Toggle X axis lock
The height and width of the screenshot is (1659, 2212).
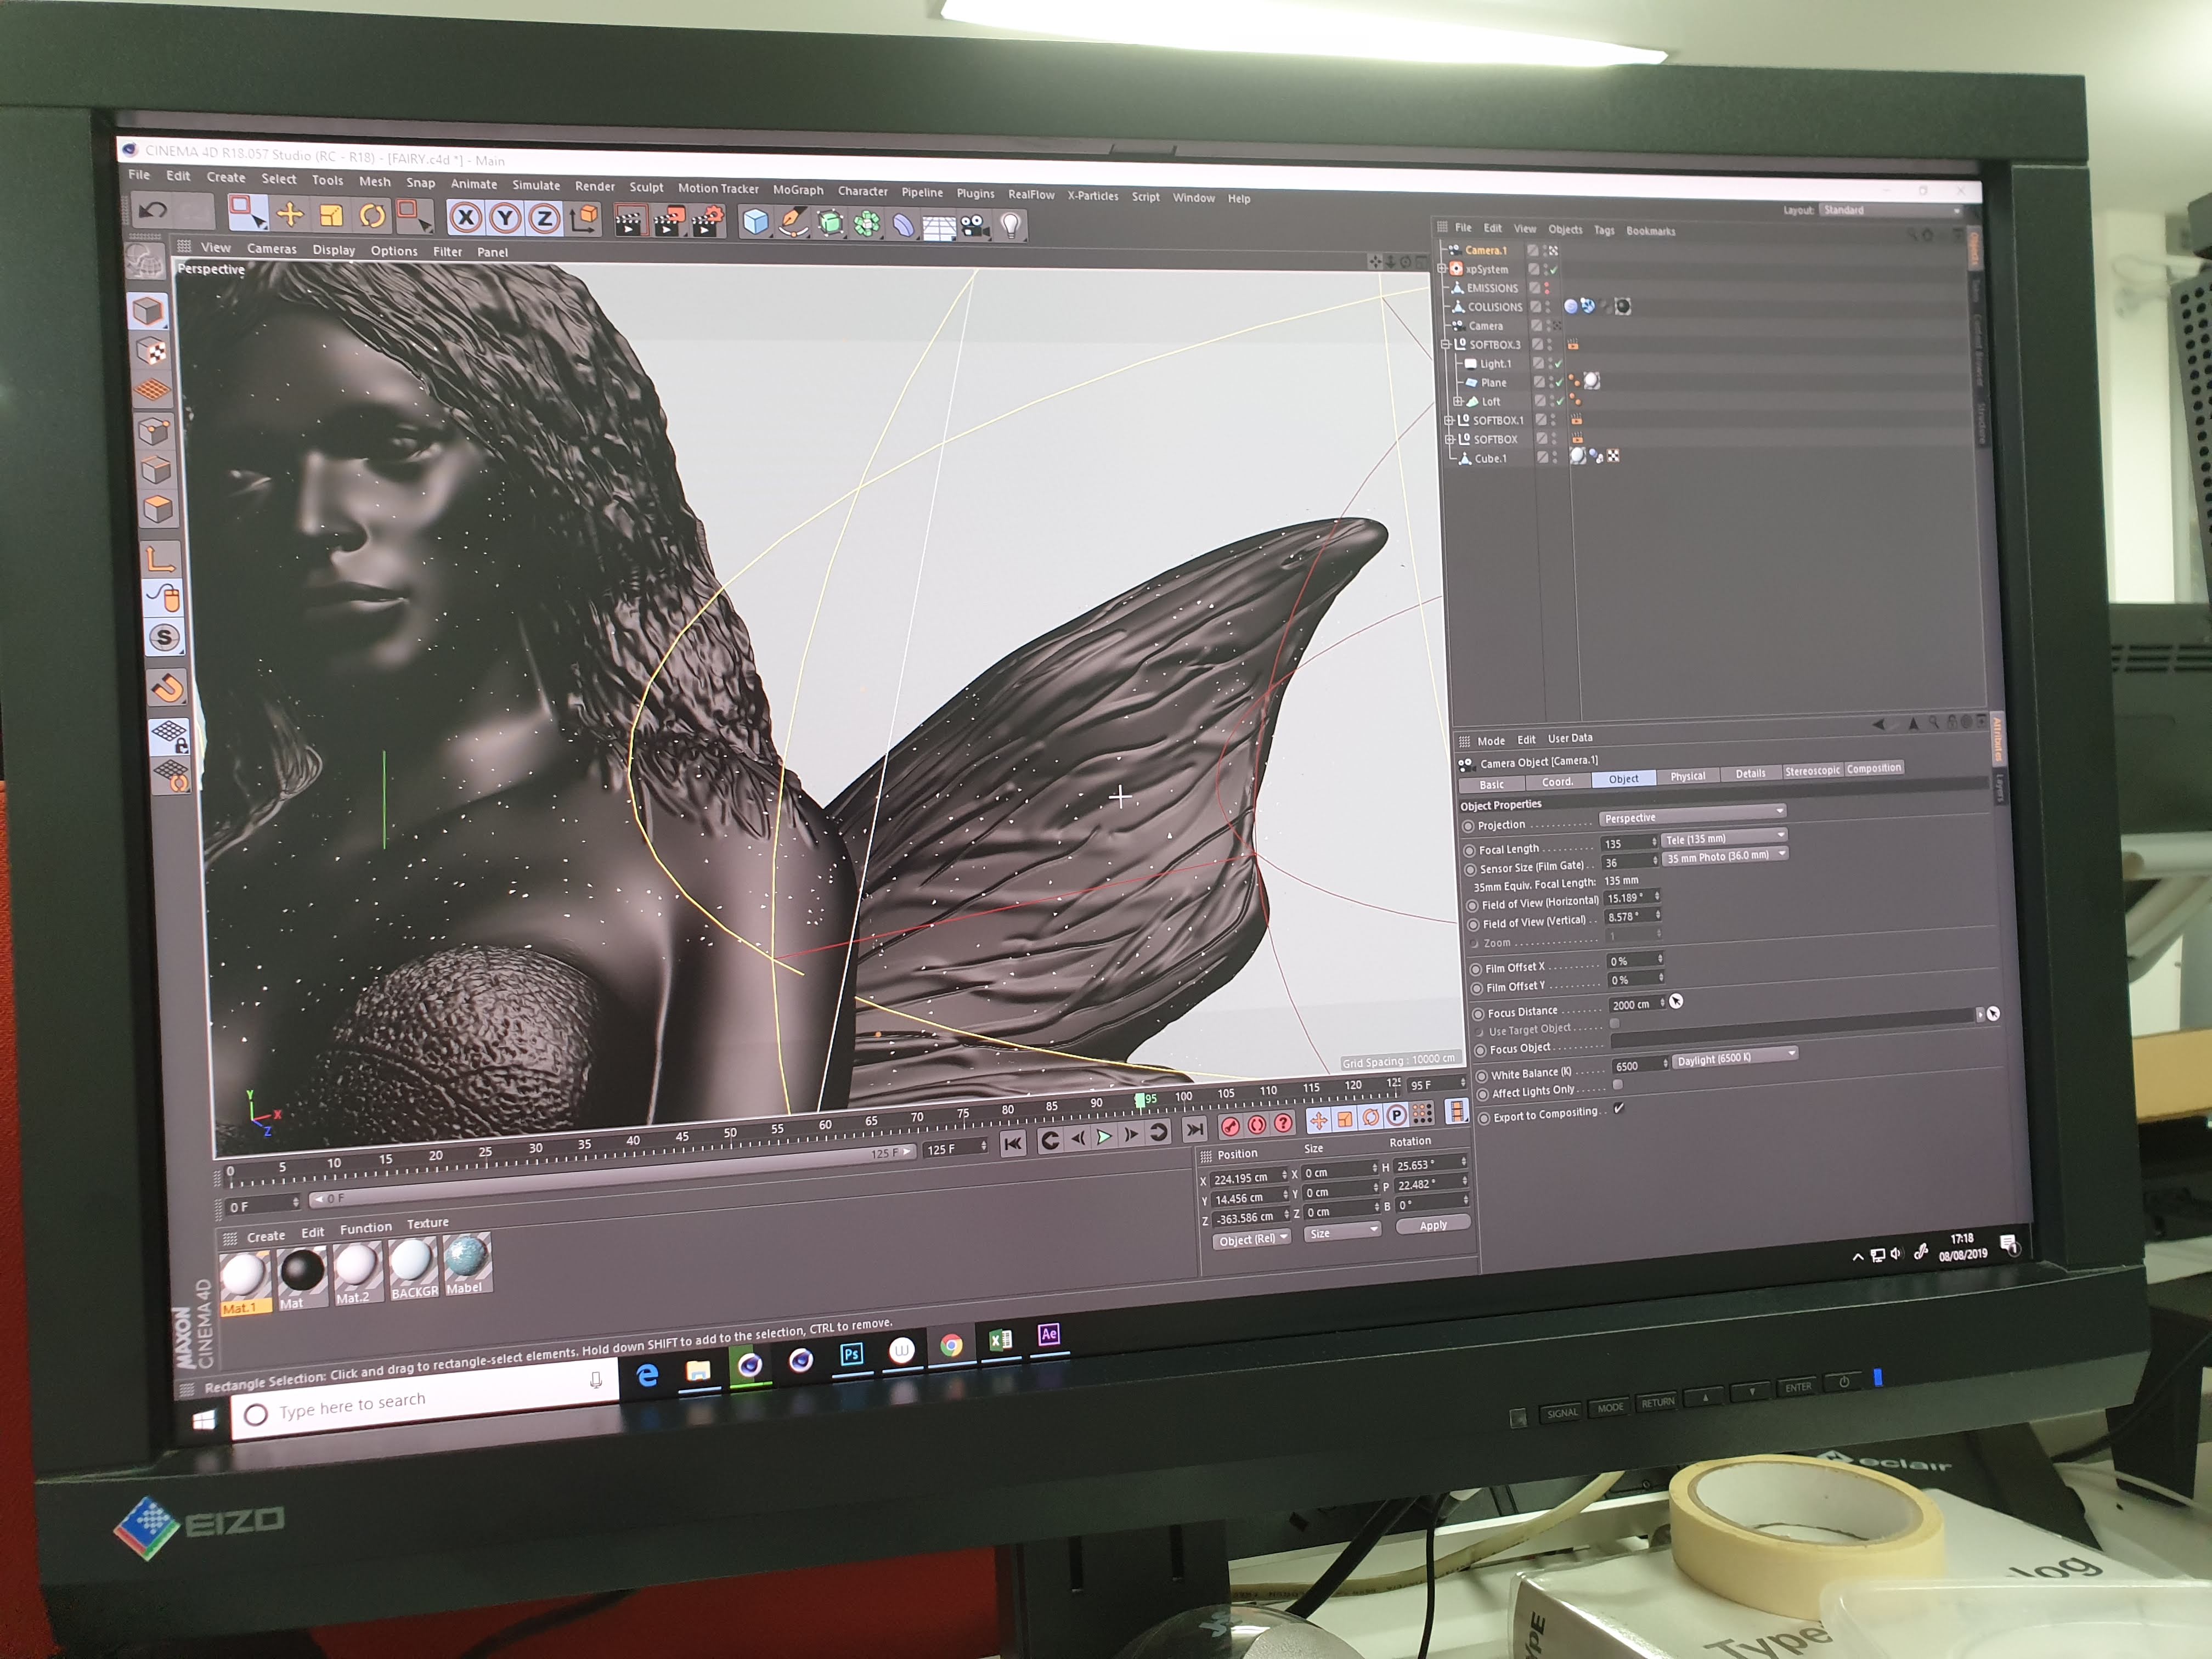pos(465,217)
